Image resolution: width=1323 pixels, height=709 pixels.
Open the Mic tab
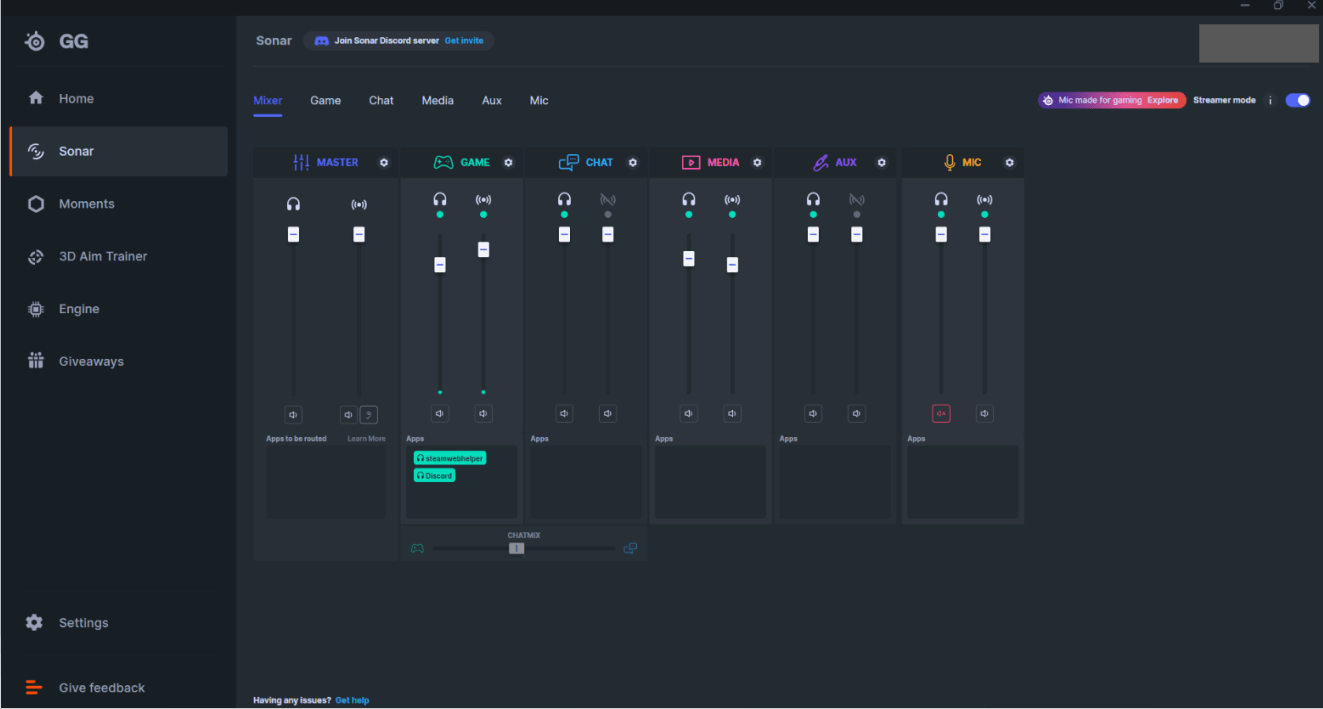tap(538, 100)
